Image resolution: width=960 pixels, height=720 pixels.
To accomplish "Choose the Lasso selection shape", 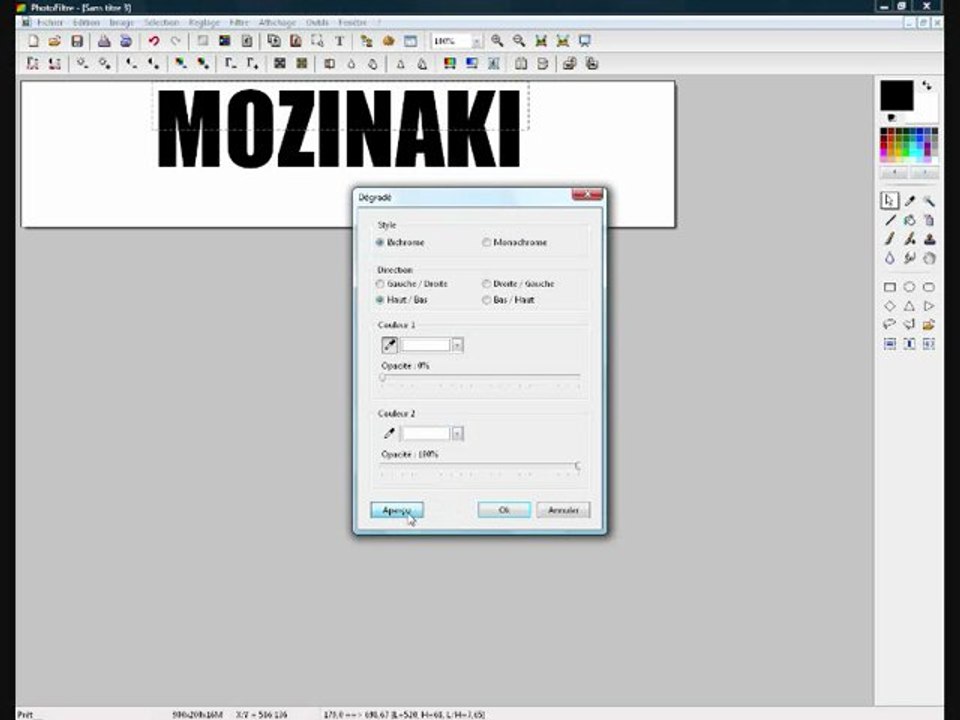I will coord(890,324).
